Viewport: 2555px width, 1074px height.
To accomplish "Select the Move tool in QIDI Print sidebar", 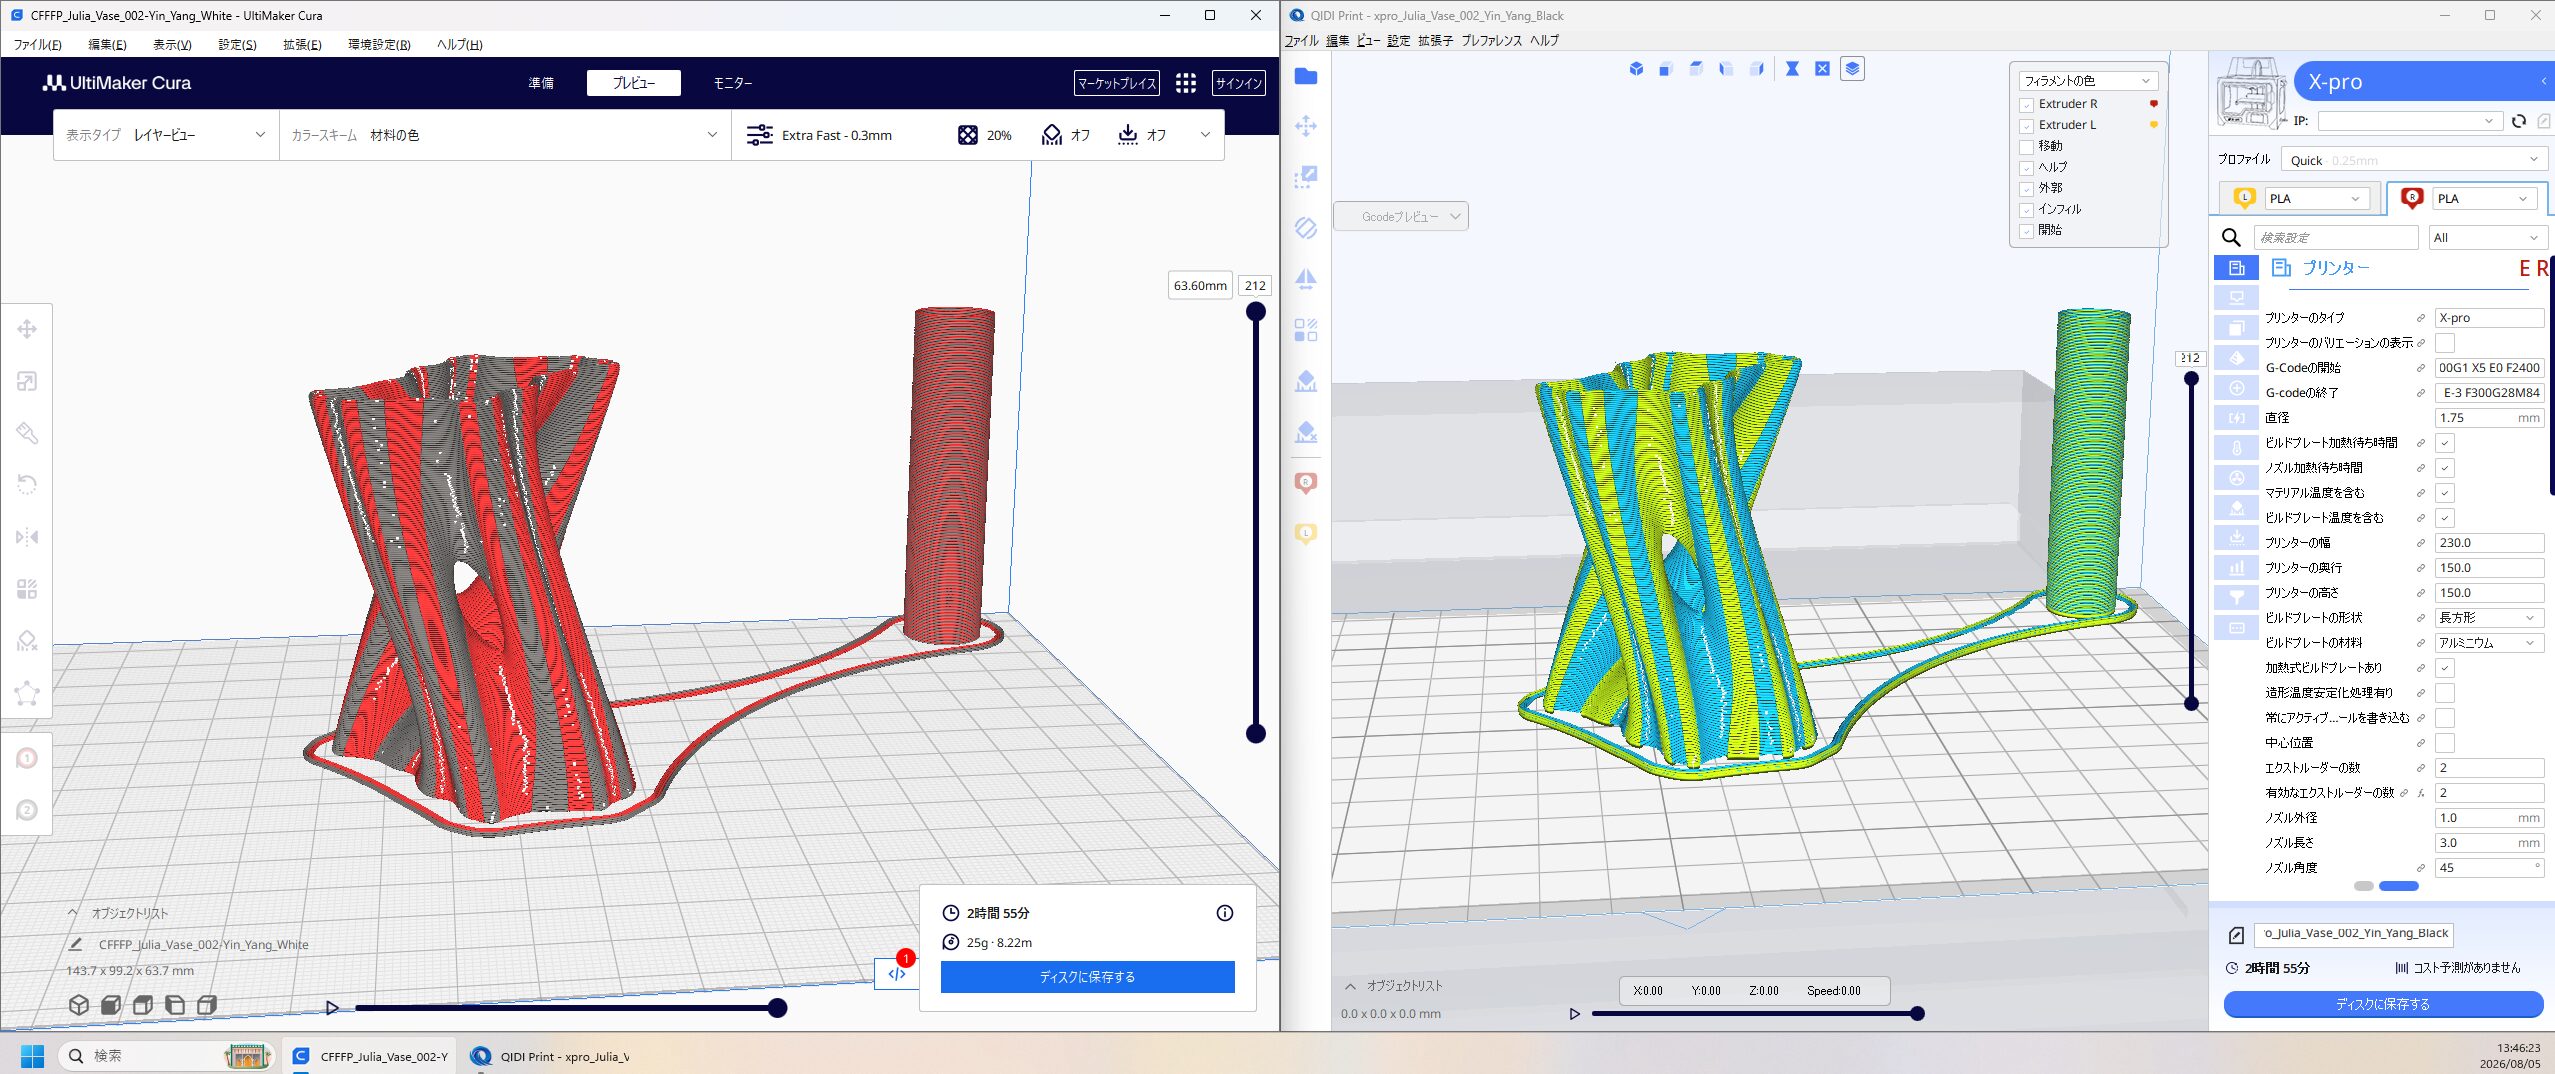I will coord(1306,126).
